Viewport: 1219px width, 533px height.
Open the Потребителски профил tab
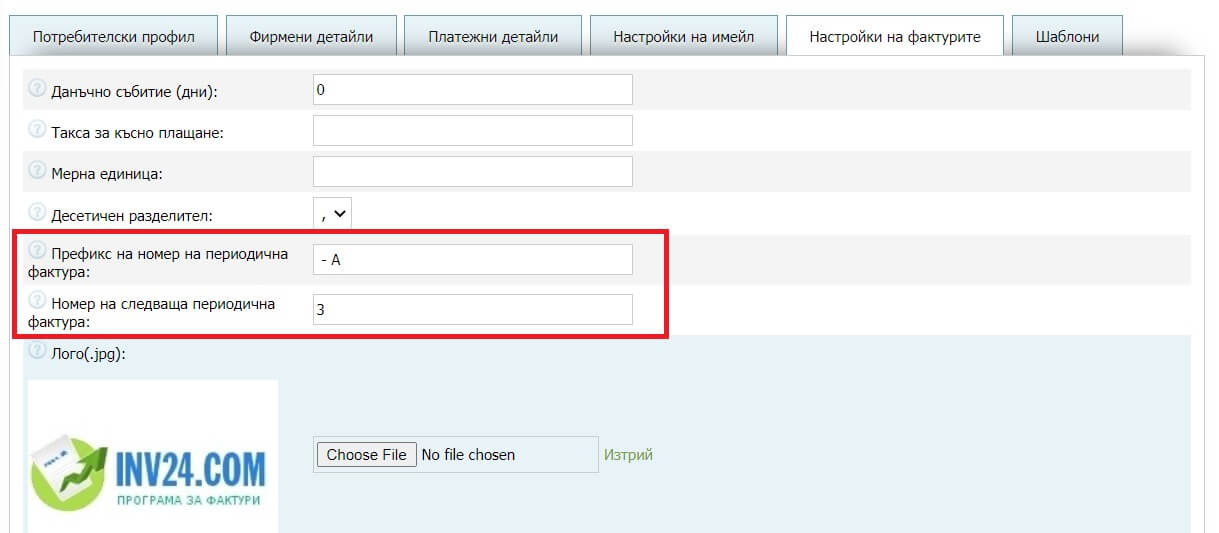coord(114,37)
